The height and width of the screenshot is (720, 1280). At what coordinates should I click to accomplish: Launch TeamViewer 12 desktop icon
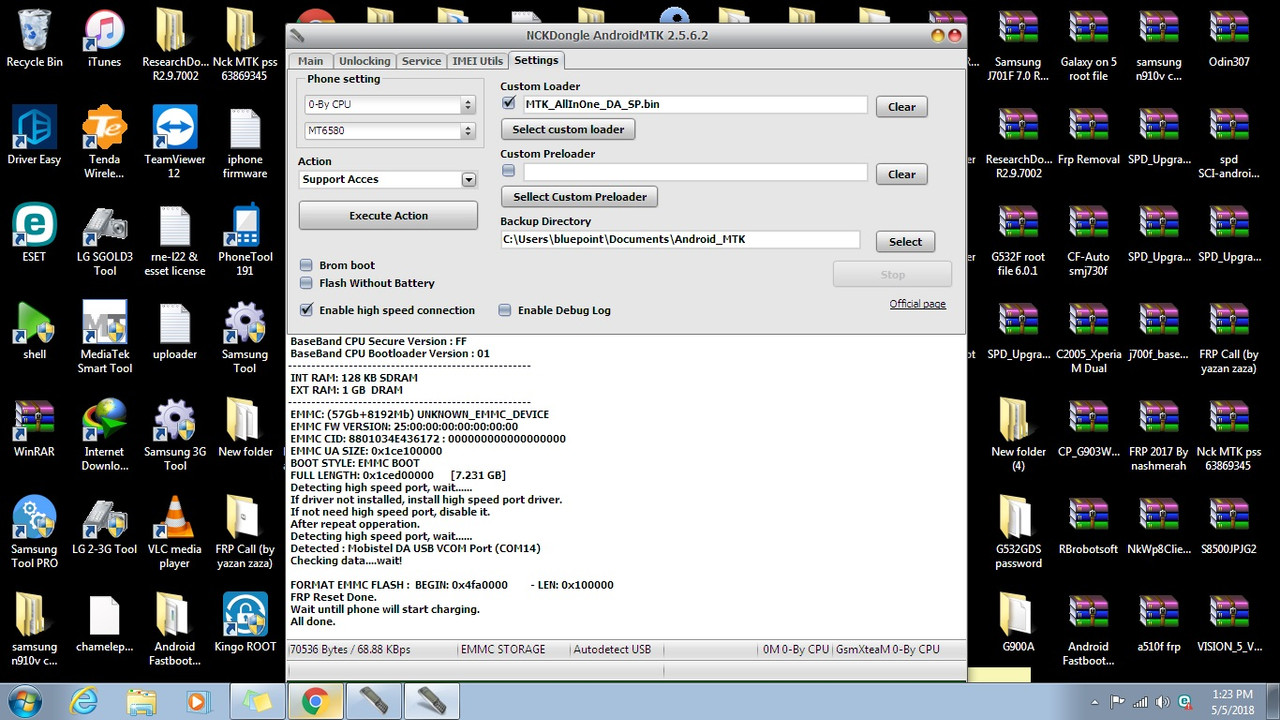(x=174, y=143)
